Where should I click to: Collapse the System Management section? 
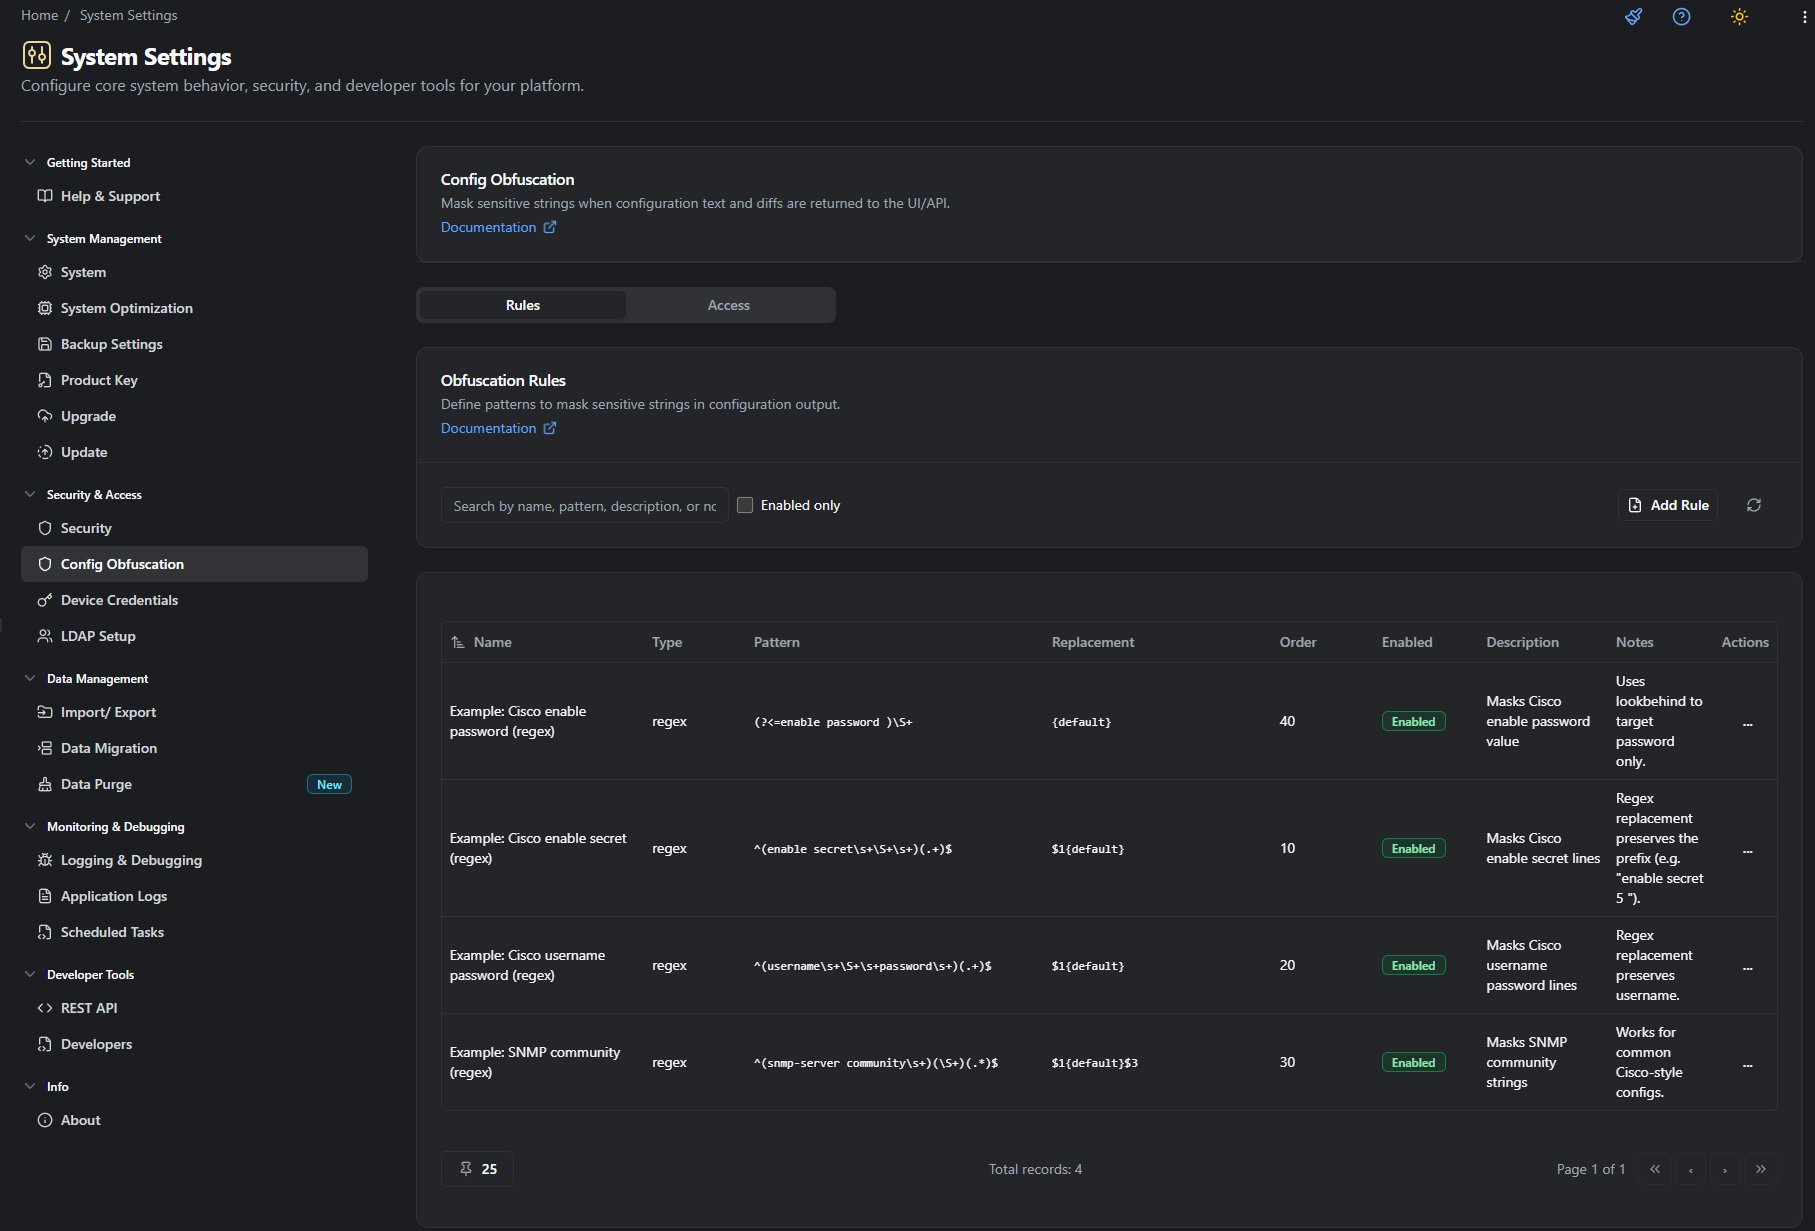(29, 238)
